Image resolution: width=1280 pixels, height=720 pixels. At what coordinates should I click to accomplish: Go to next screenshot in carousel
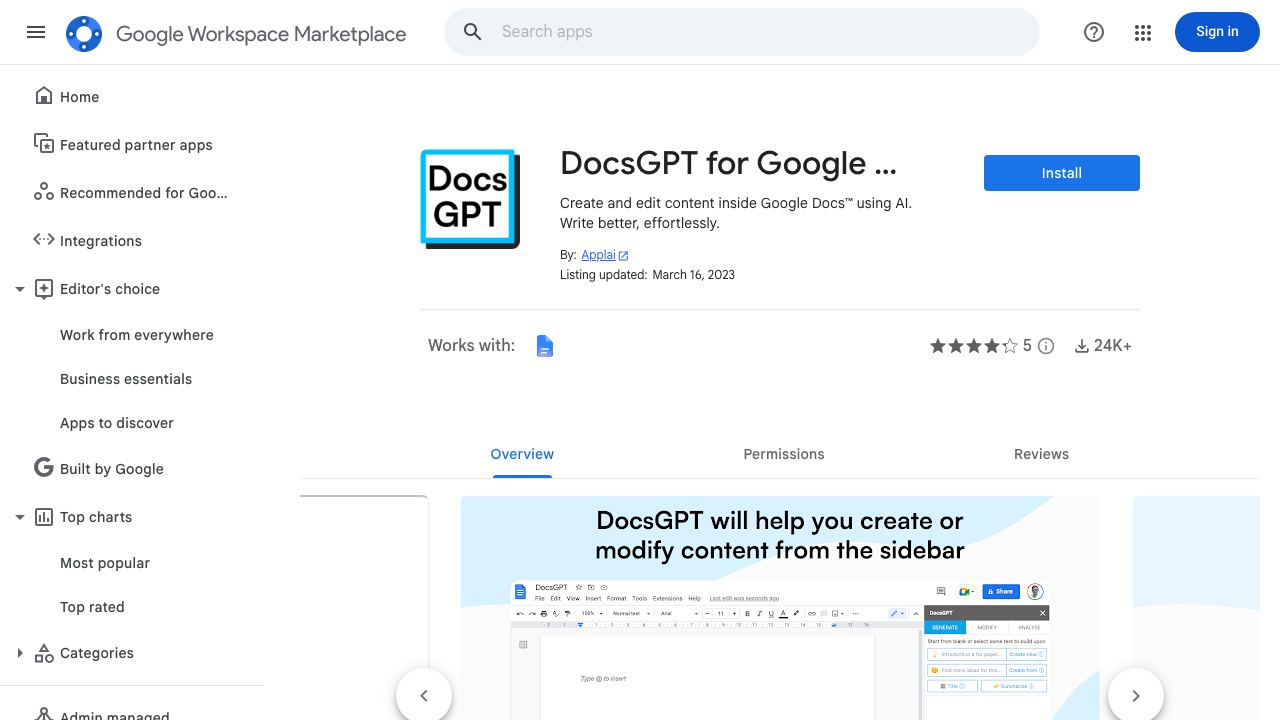click(x=1136, y=695)
